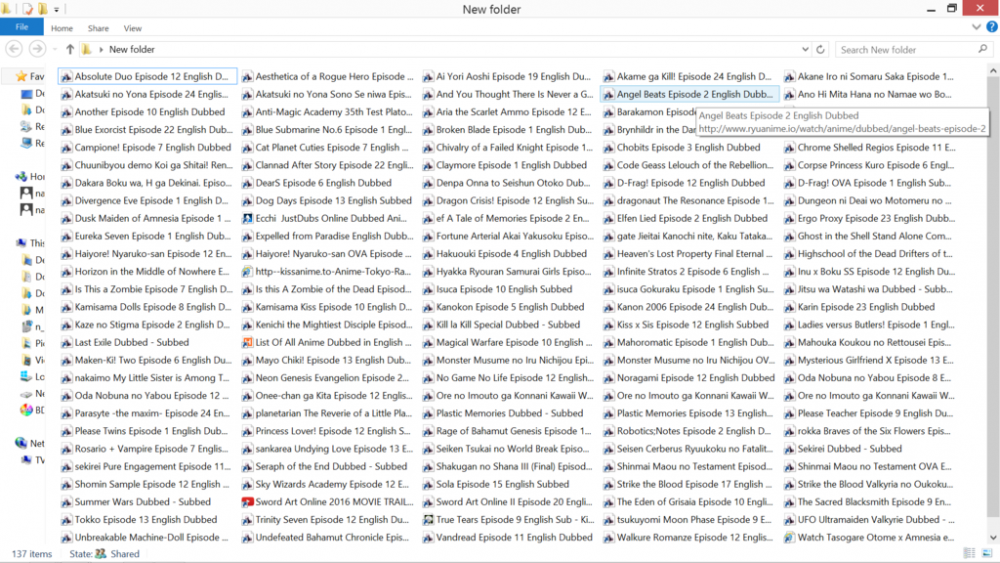Screen dimensions: 1000x563
Task: Select icon of Ecchi JustDubs Online Dubbed file
Action: [247, 219]
